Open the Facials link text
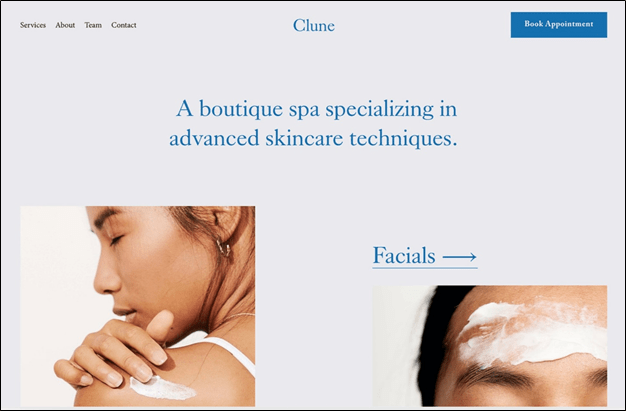Screen dimensions: 626x411 [x=404, y=256]
